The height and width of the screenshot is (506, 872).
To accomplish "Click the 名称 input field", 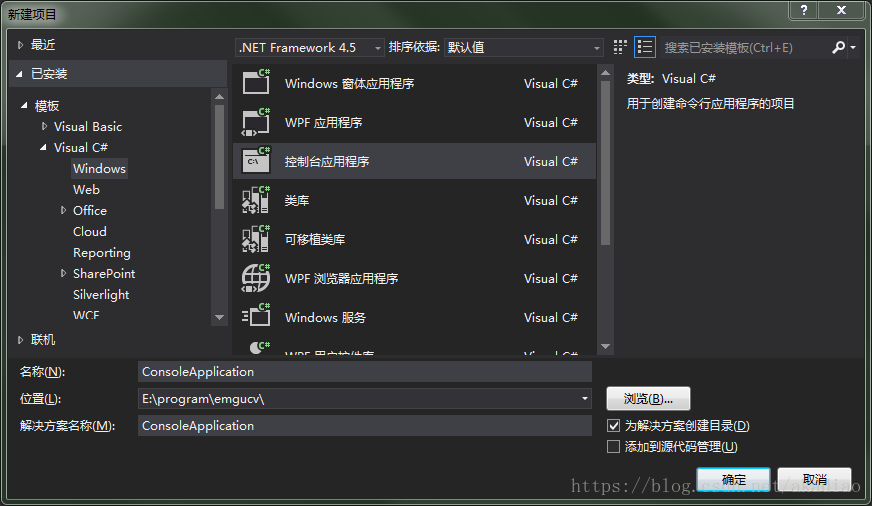I will click(x=365, y=371).
